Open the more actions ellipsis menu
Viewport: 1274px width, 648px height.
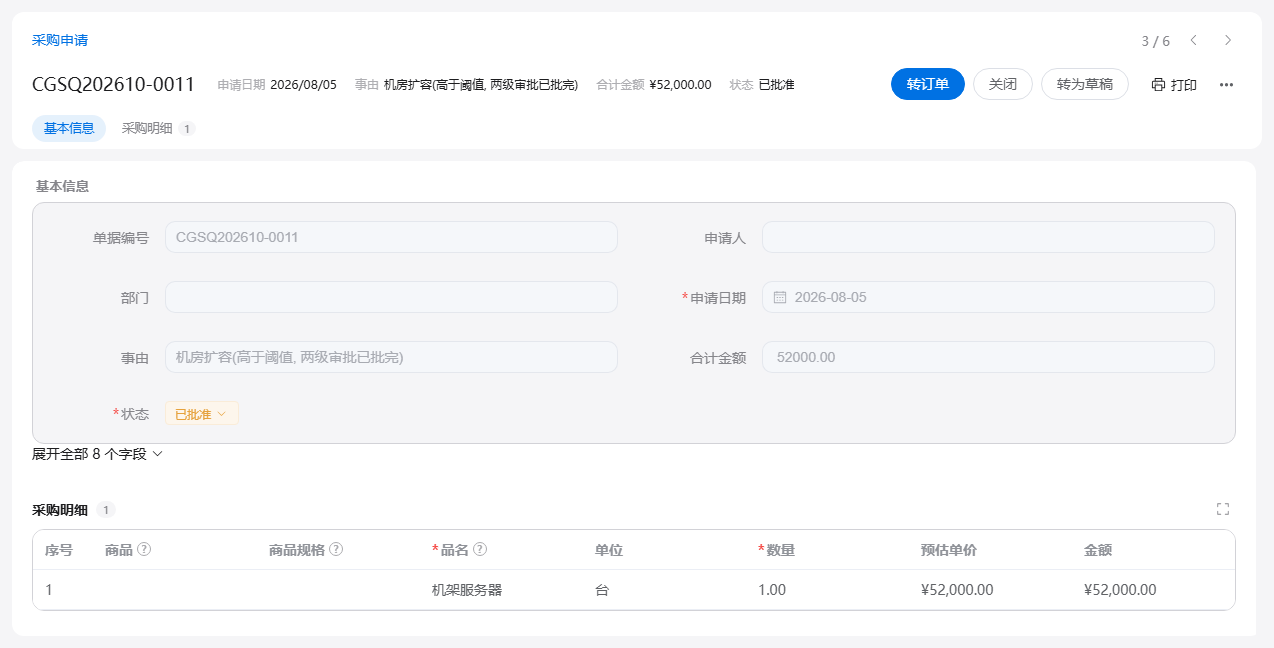(x=1226, y=85)
